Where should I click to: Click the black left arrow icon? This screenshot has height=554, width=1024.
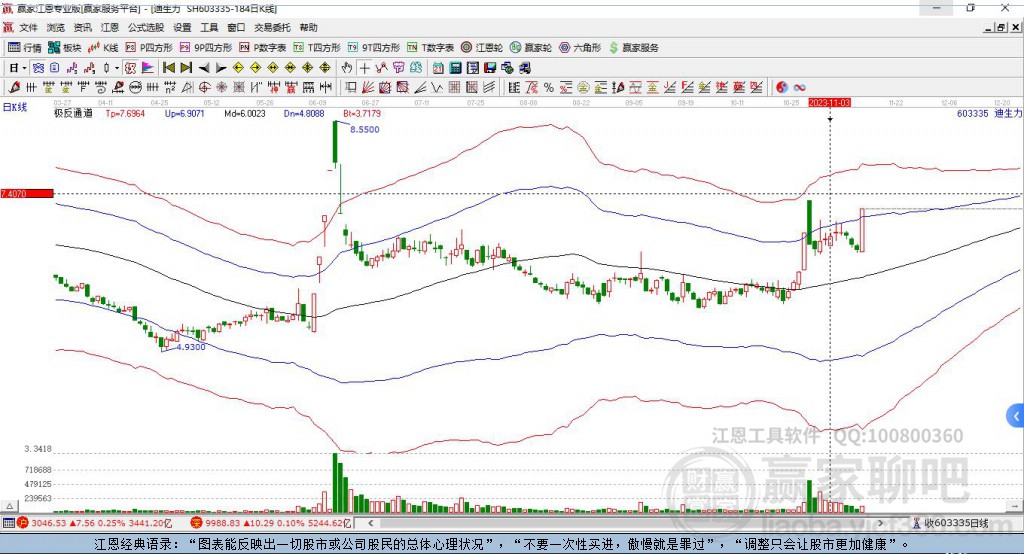(x=204, y=68)
